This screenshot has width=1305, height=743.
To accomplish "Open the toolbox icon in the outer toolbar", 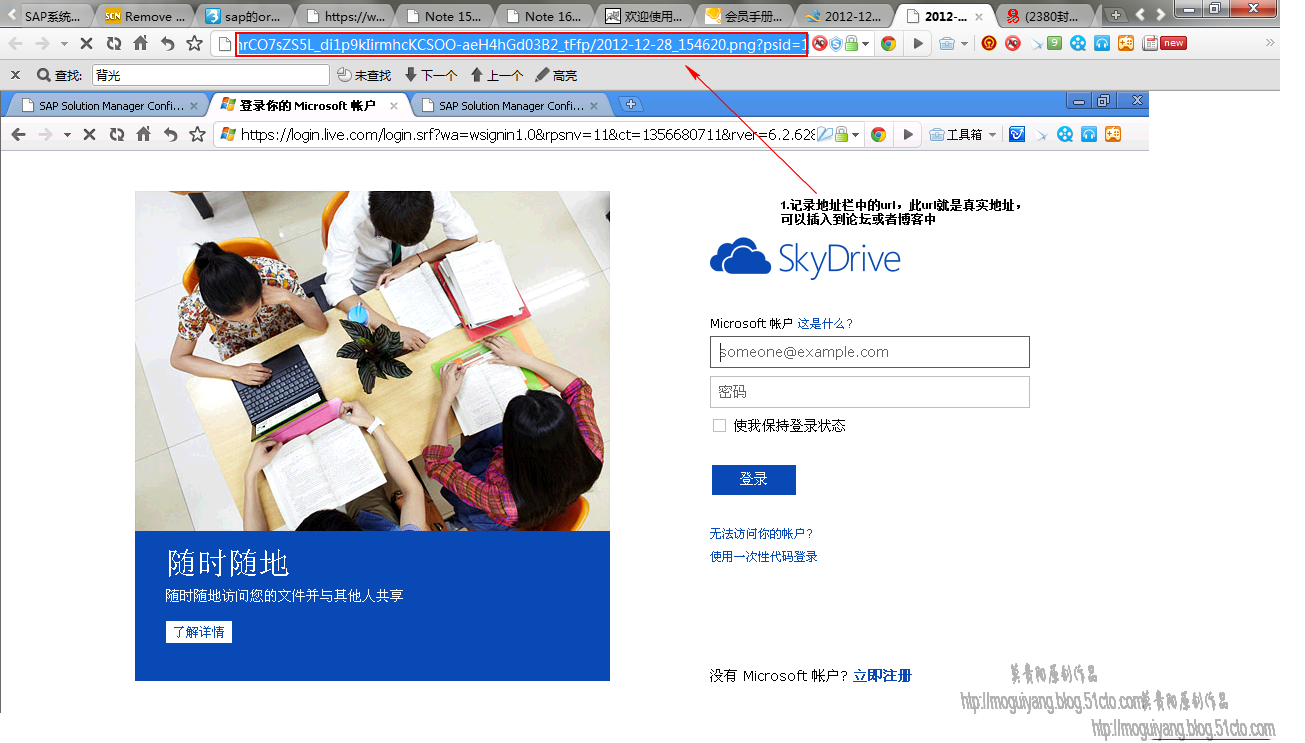I will [947, 44].
